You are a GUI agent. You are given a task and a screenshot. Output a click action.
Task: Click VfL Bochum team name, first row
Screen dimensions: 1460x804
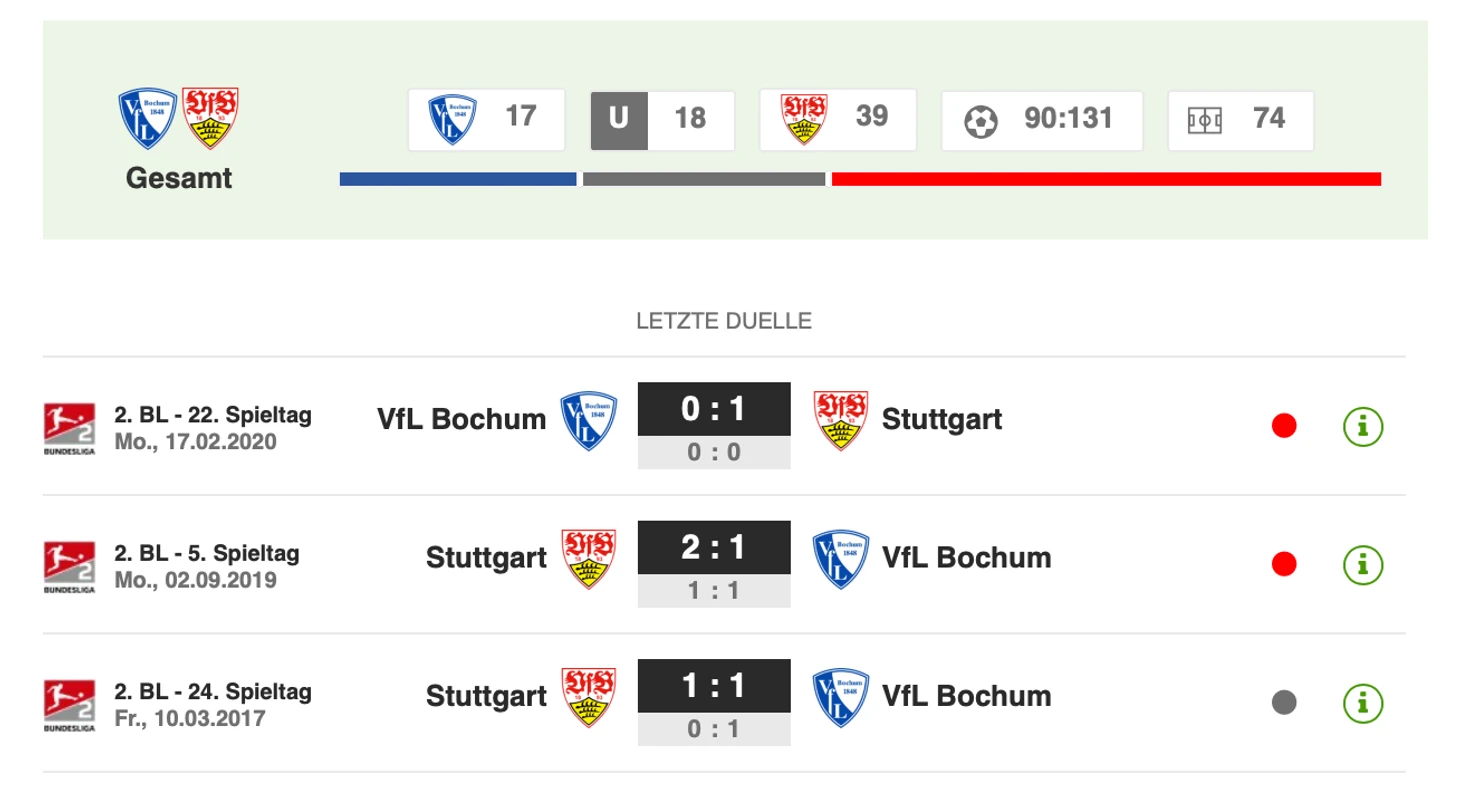pos(461,419)
